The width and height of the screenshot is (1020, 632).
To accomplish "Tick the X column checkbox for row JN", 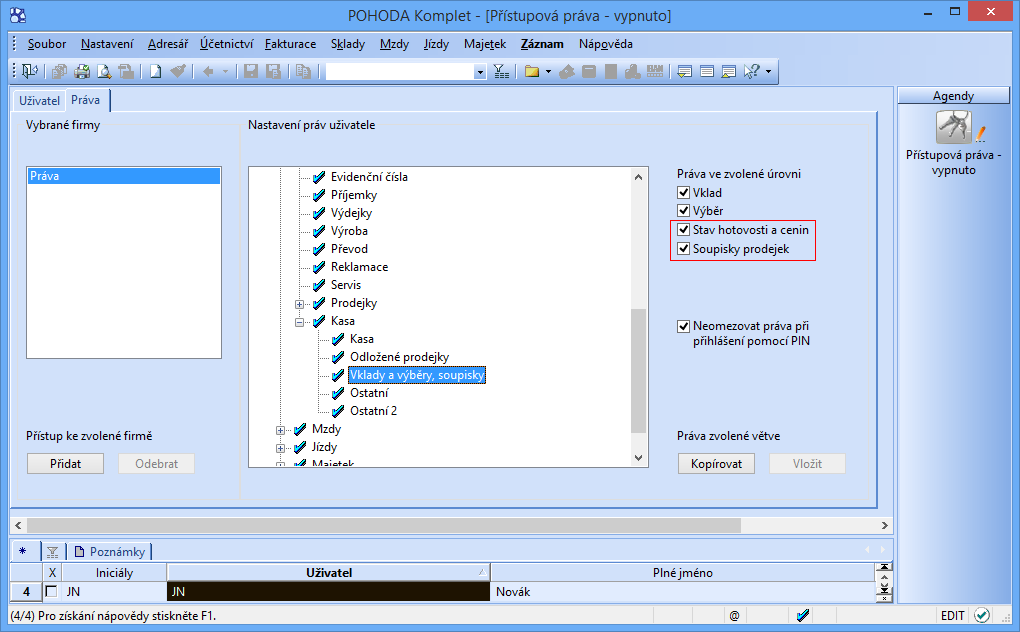I will (51, 592).
